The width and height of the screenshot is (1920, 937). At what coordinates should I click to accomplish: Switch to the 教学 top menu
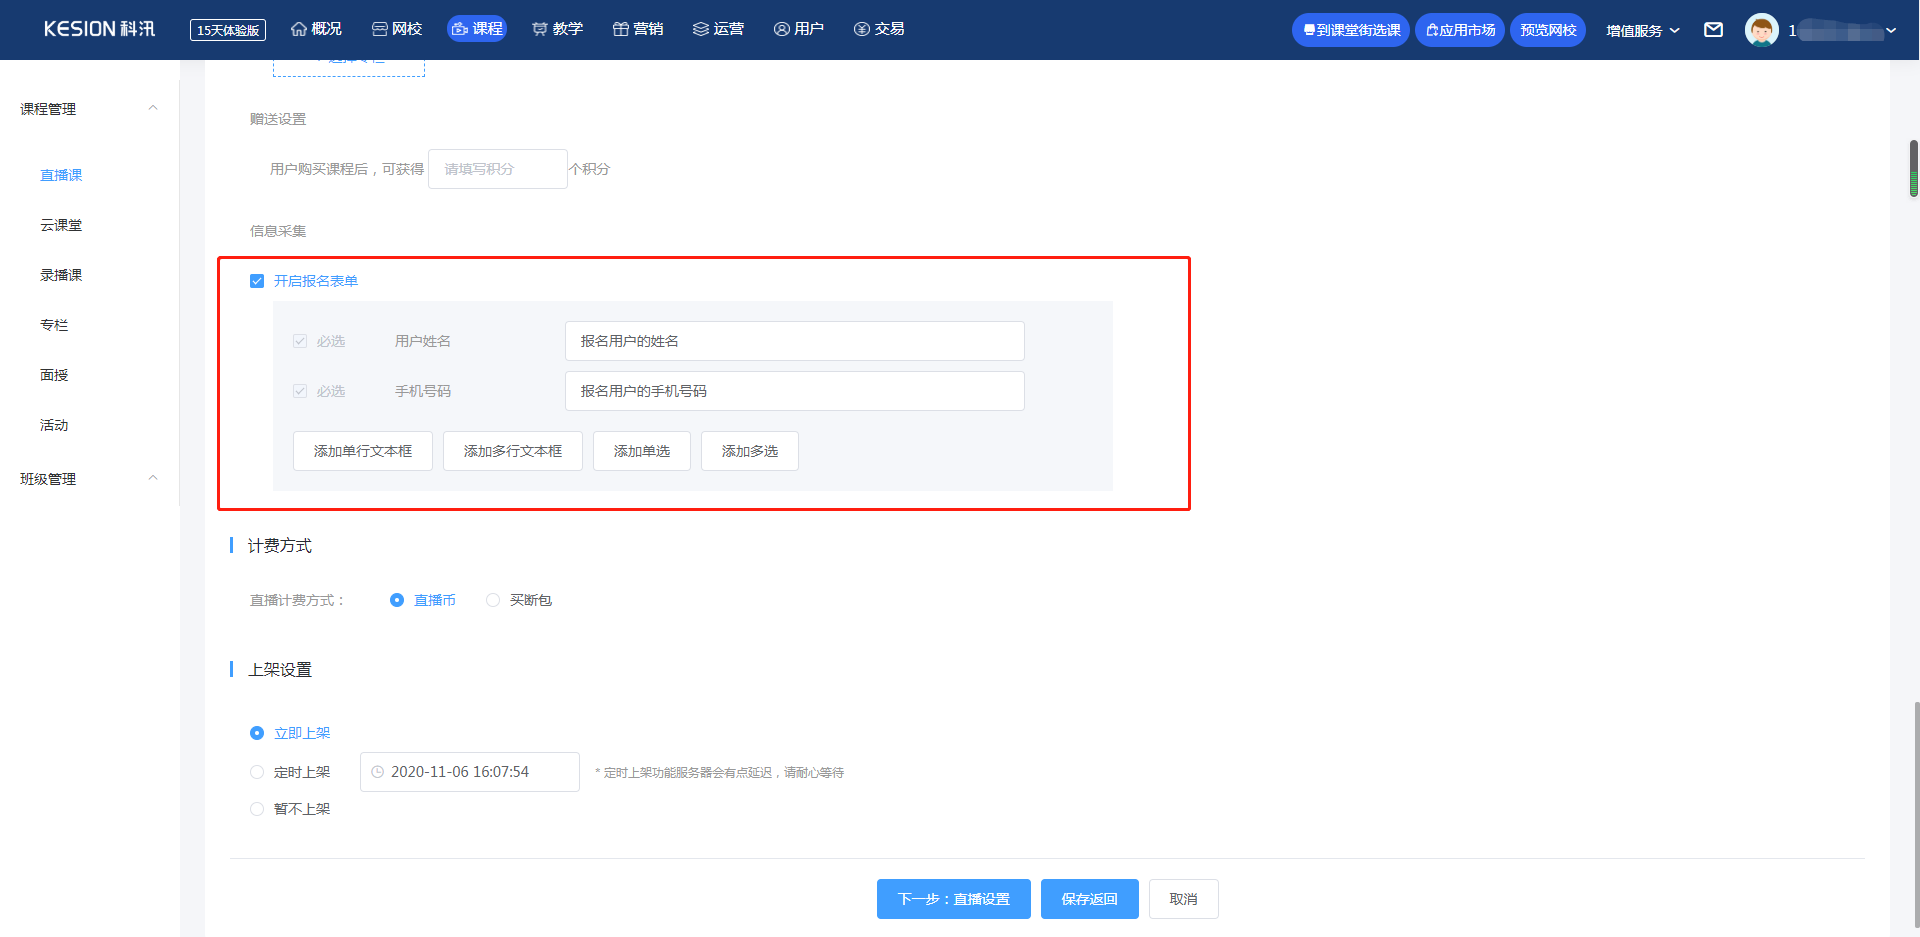pyautogui.click(x=558, y=29)
